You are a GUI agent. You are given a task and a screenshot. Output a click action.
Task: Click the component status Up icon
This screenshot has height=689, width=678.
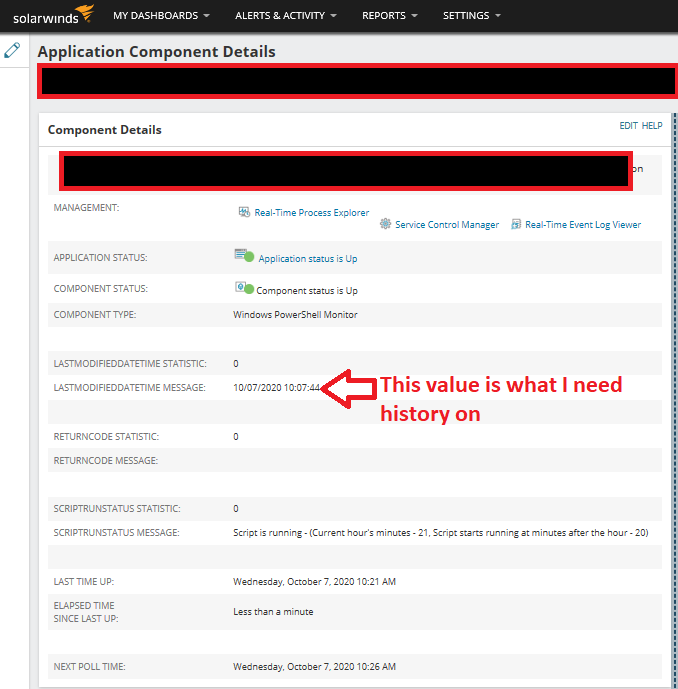[x=244, y=288]
